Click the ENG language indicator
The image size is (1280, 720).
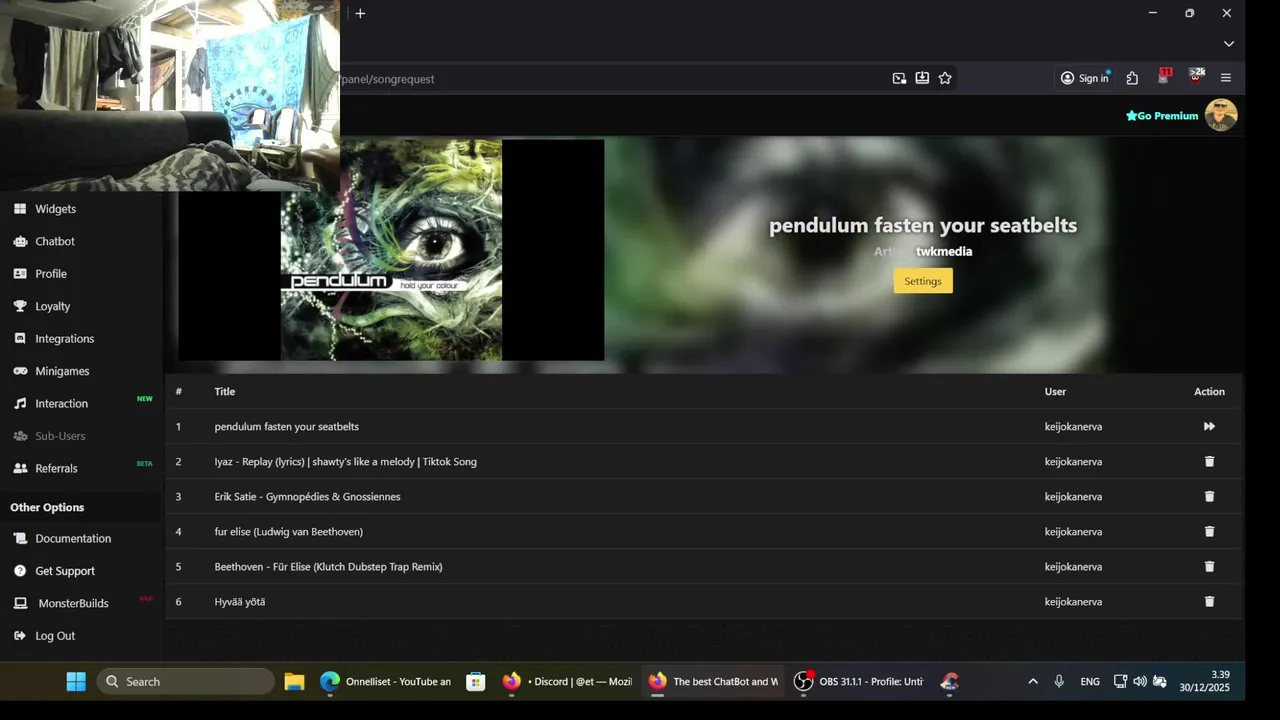(1090, 682)
